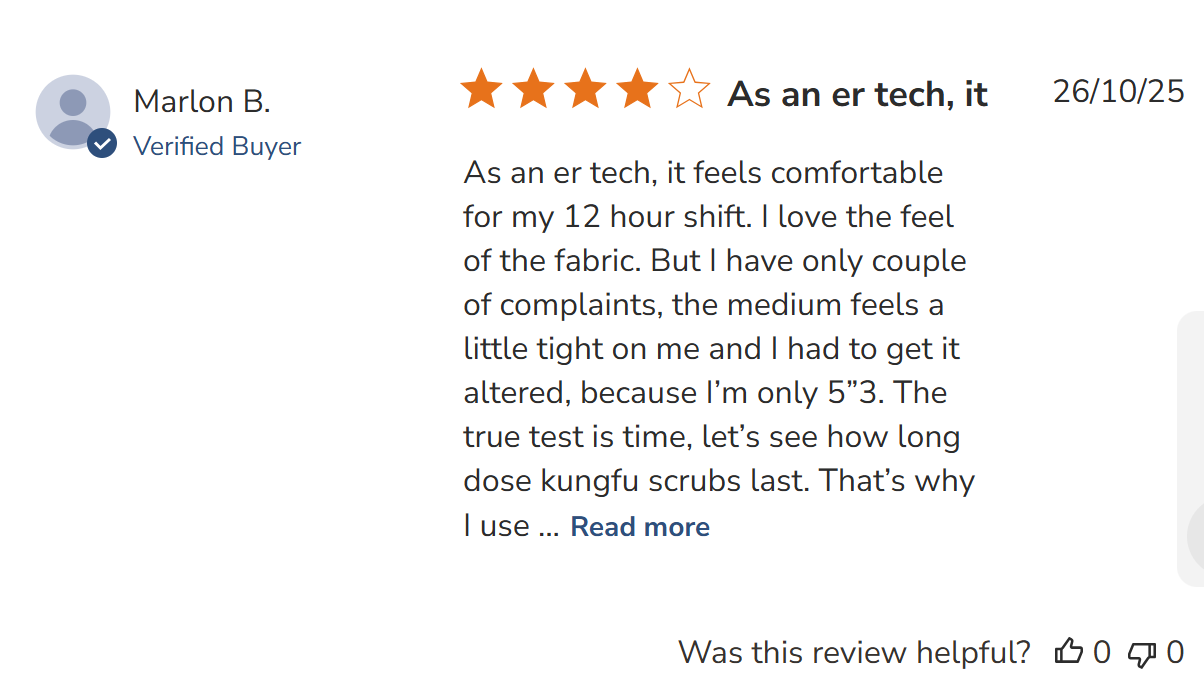Click the Verified Buyer label
1204x690 pixels.
217,146
